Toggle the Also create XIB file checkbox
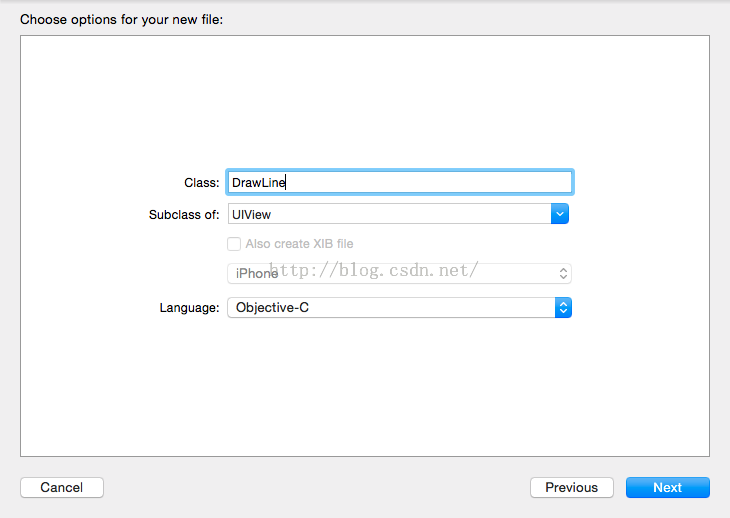The width and height of the screenshot is (730, 518). [234, 244]
